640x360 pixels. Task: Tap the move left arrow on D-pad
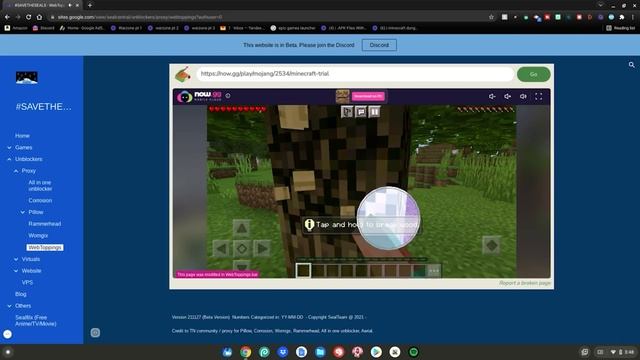tap(221, 248)
